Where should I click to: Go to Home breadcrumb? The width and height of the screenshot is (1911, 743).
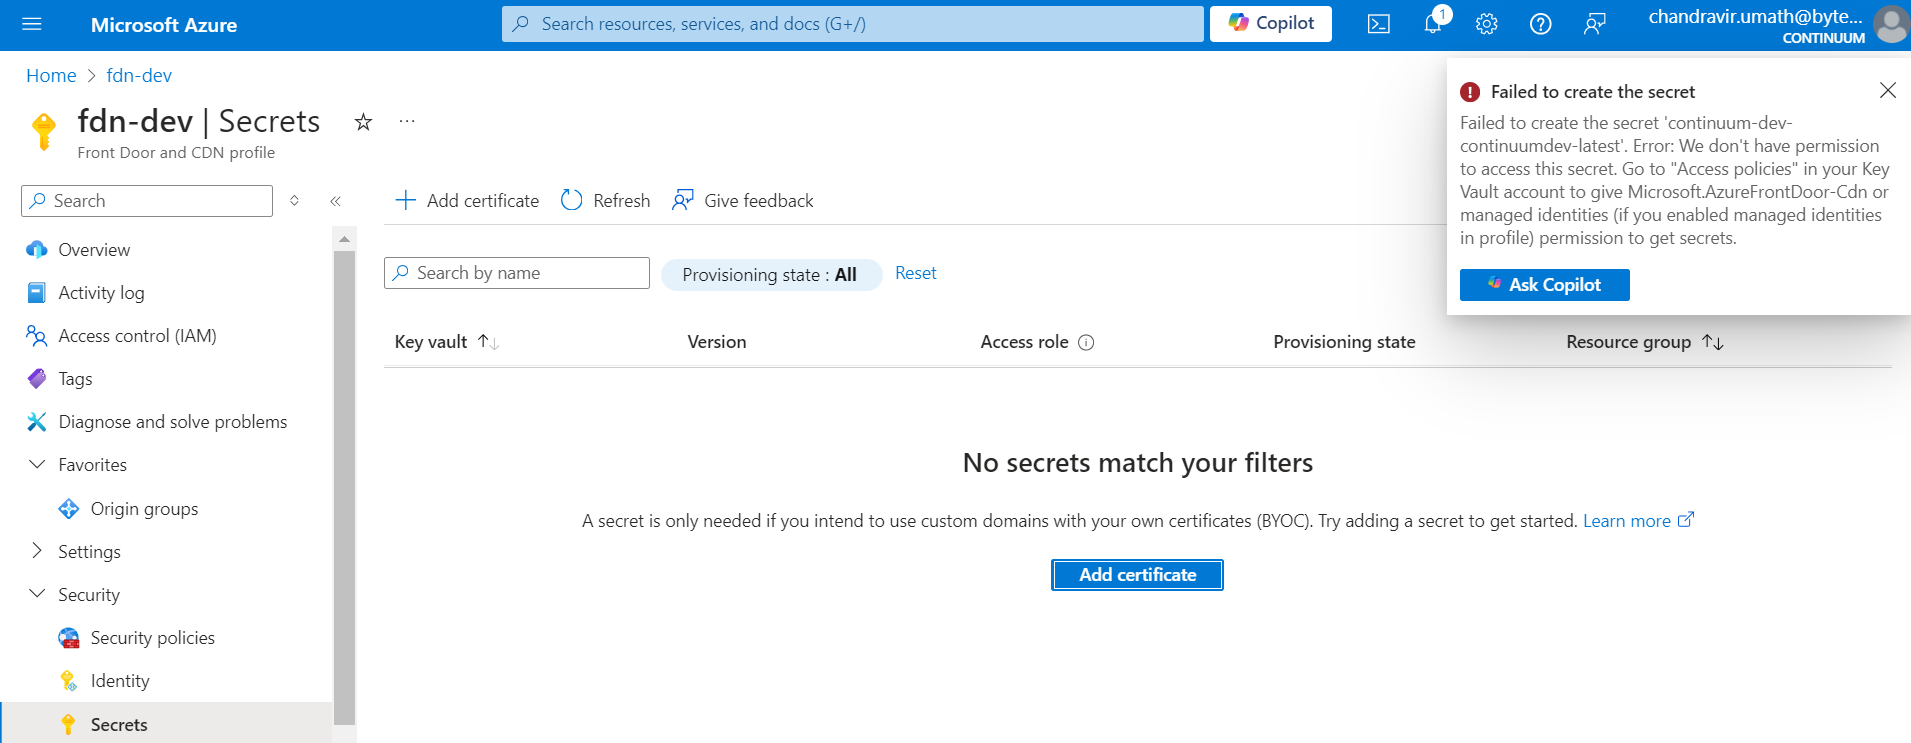[51, 76]
